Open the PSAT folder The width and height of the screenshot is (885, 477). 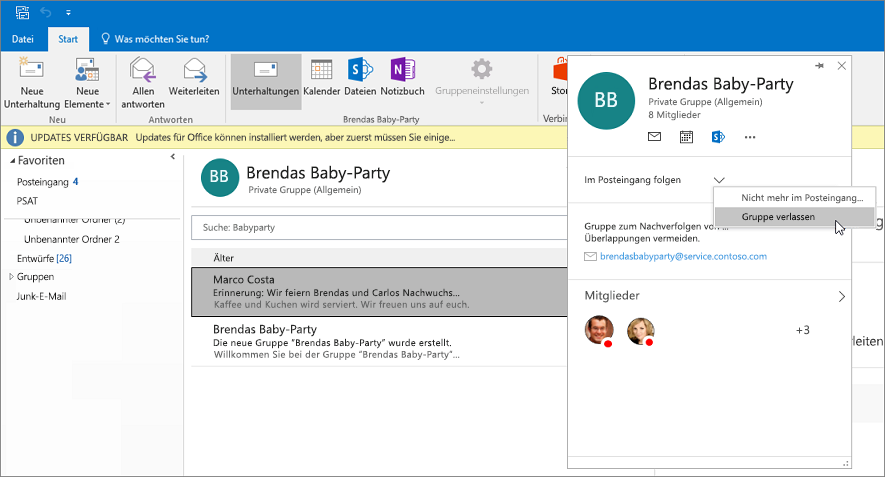coord(27,201)
